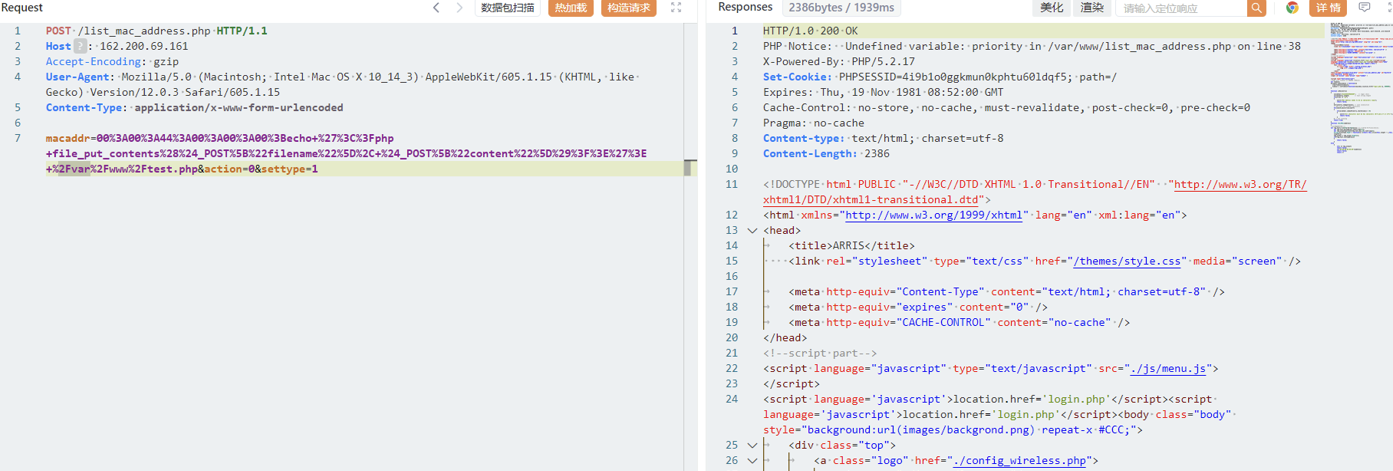Select the 美化 beautify option

click(1052, 8)
